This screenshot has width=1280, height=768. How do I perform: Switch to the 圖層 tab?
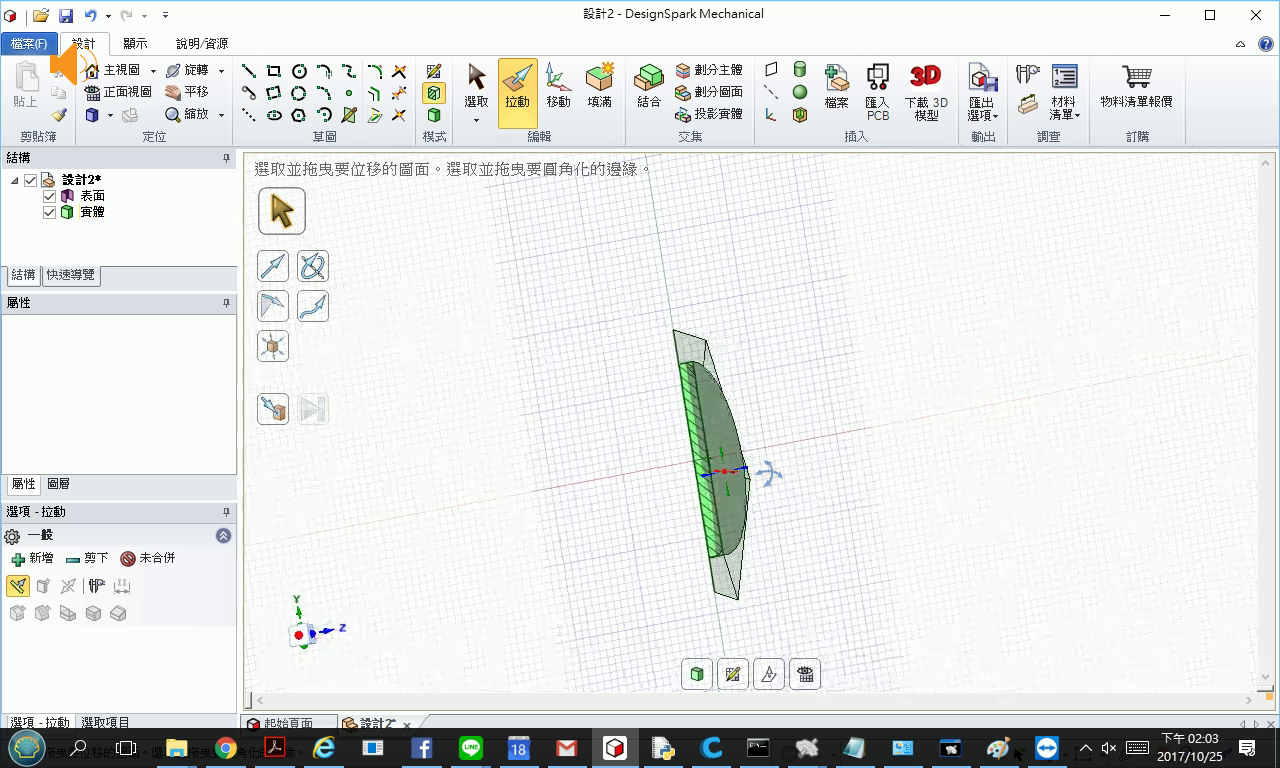point(59,484)
